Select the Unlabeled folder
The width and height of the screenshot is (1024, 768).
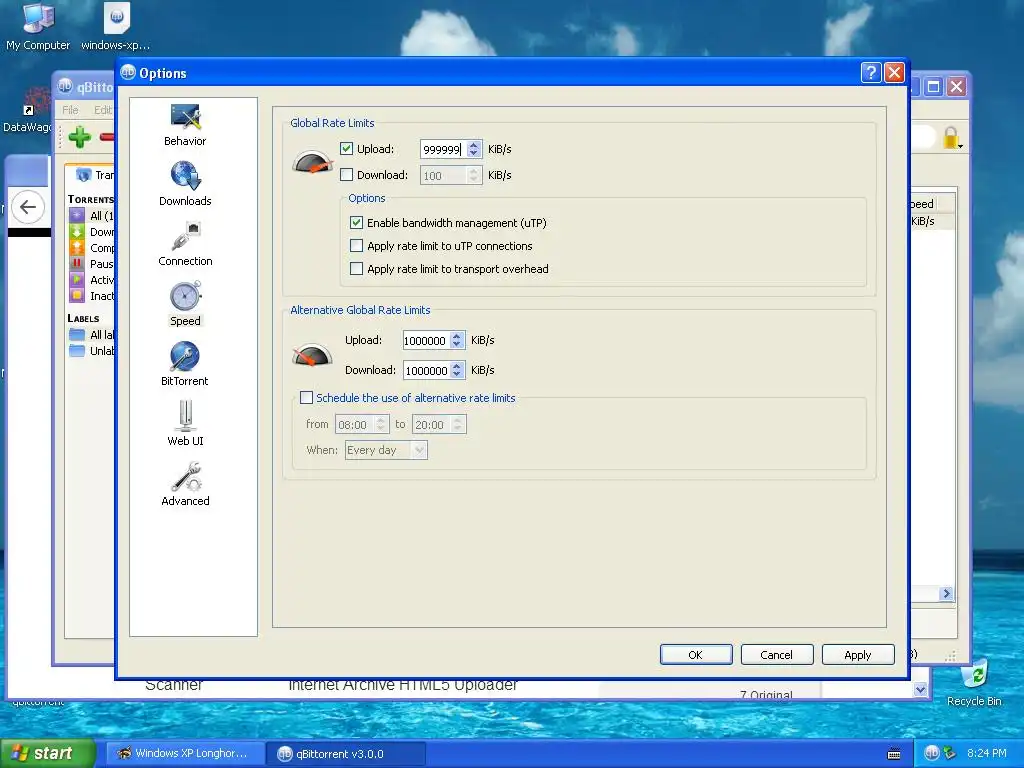coord(92,351)
